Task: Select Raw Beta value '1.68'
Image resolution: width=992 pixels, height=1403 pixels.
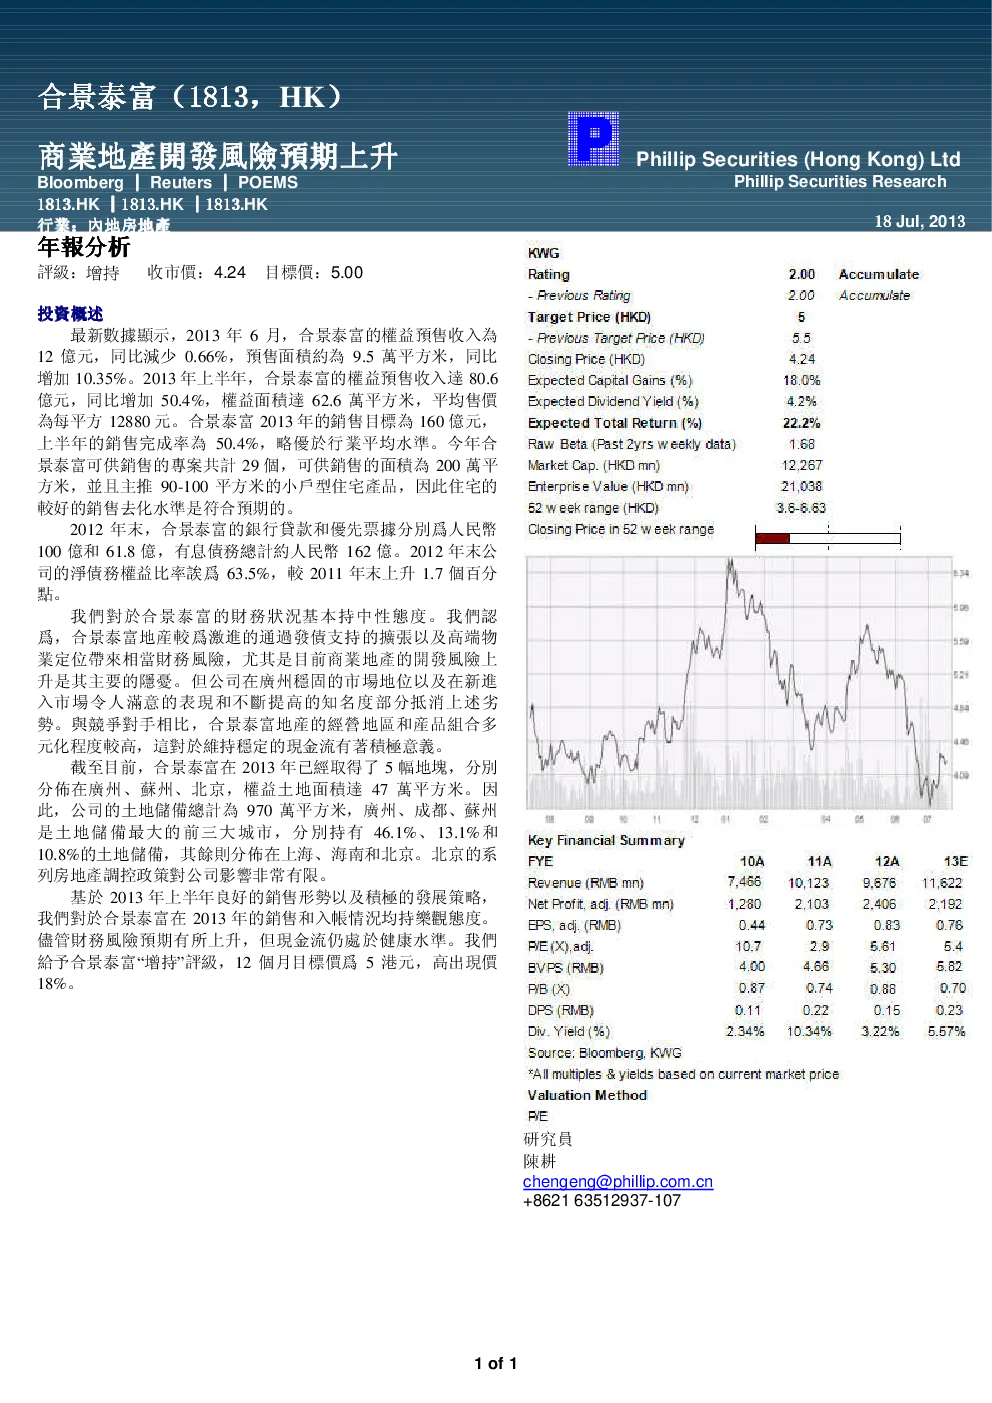Action: (802, 444)
